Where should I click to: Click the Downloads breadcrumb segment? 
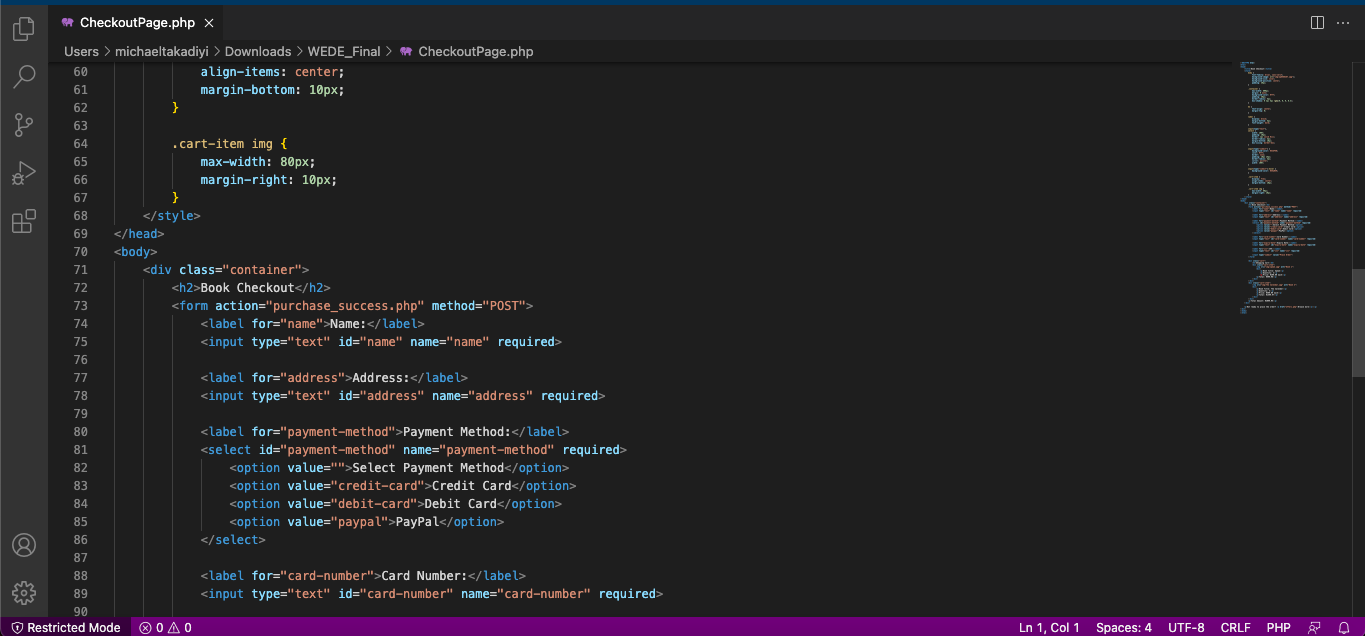[258, 51]
